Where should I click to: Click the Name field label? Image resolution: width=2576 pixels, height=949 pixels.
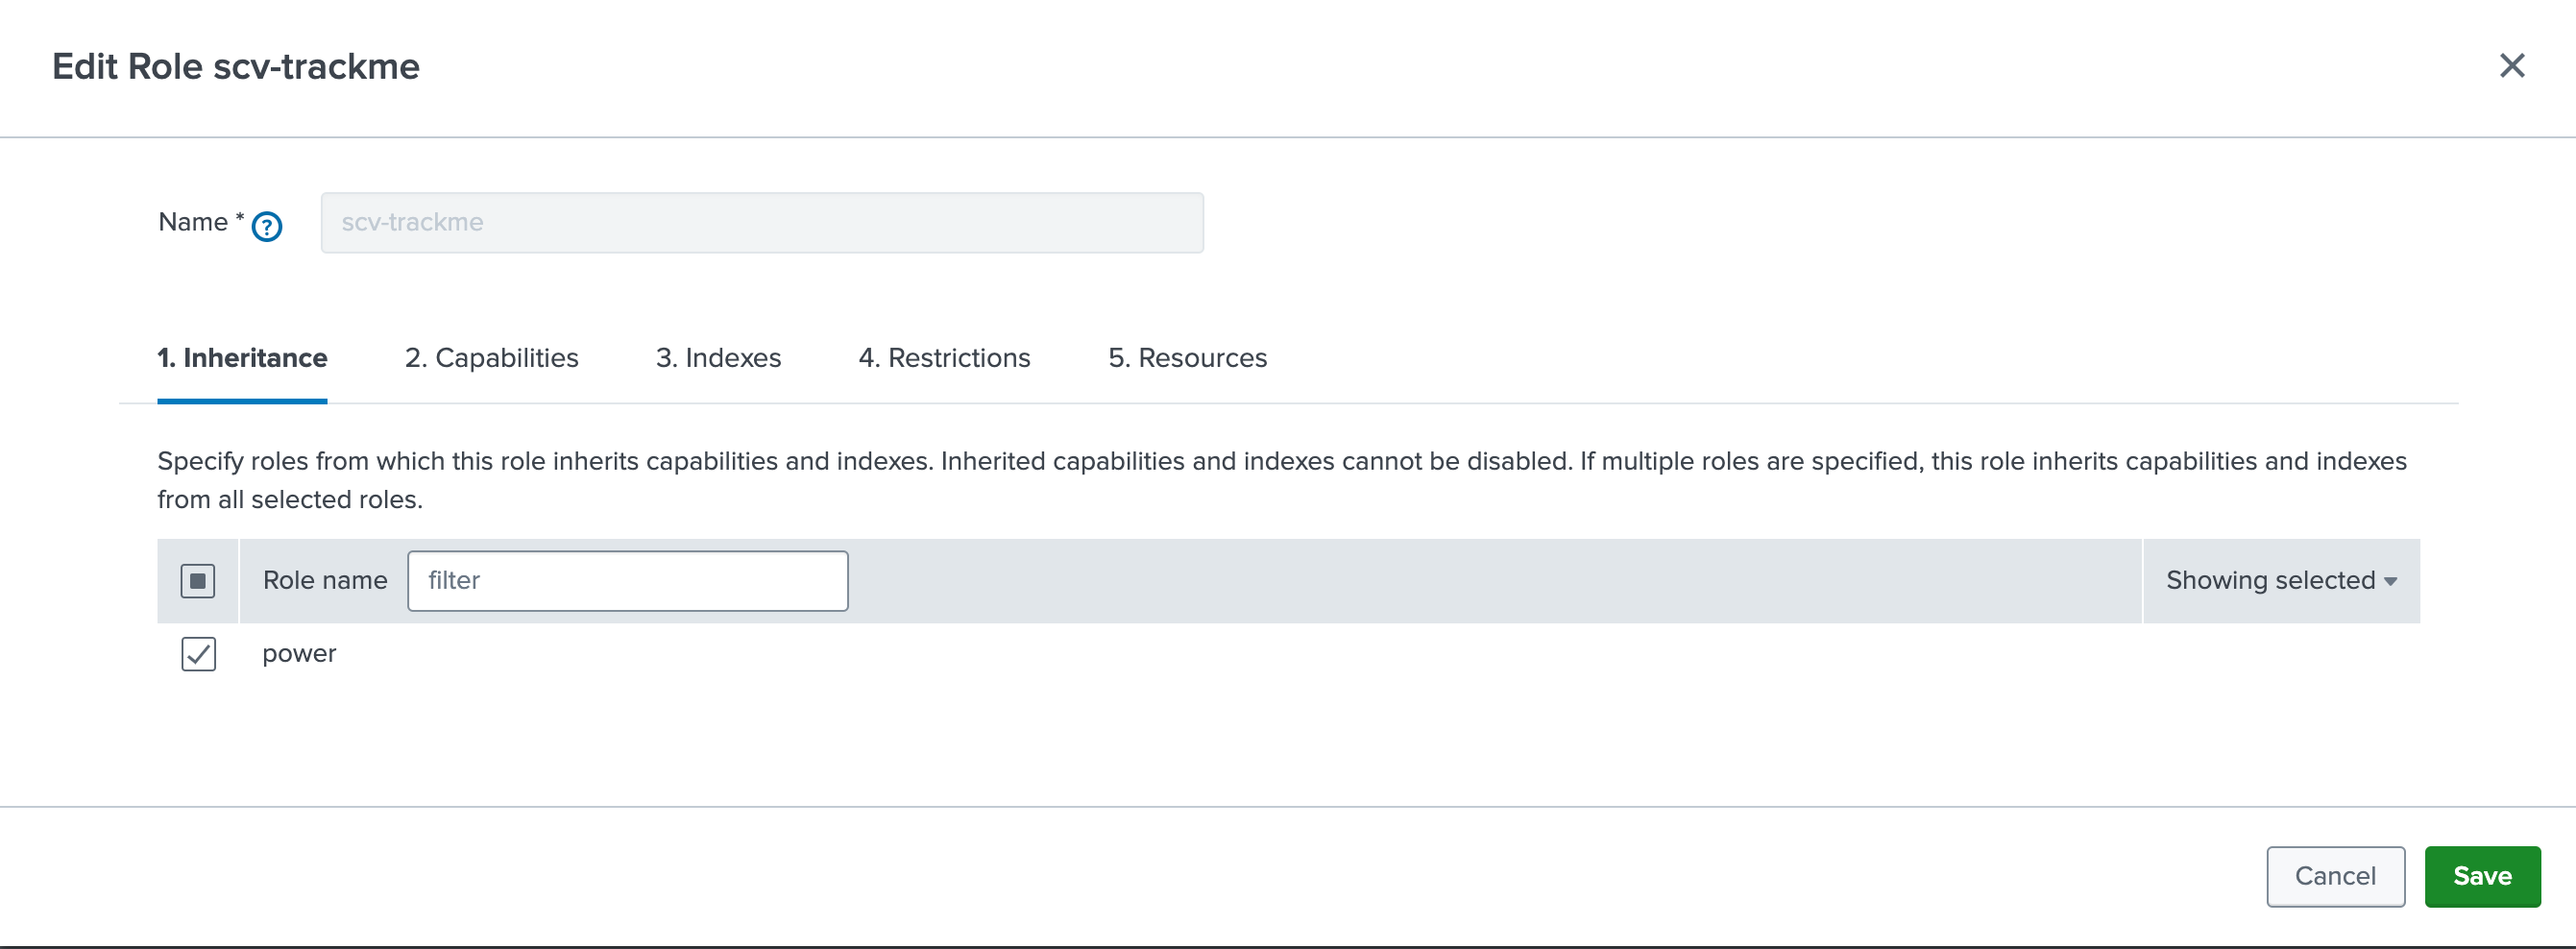(x=193, y=222)
